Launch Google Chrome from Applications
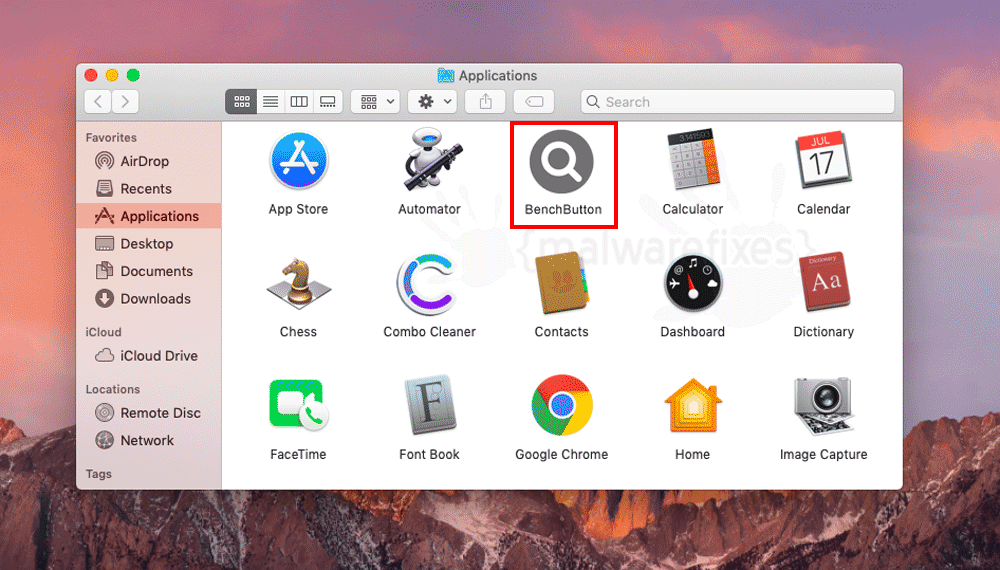Image resolution: width=1000 pixels, height=570 pixels. pos(562,406)
